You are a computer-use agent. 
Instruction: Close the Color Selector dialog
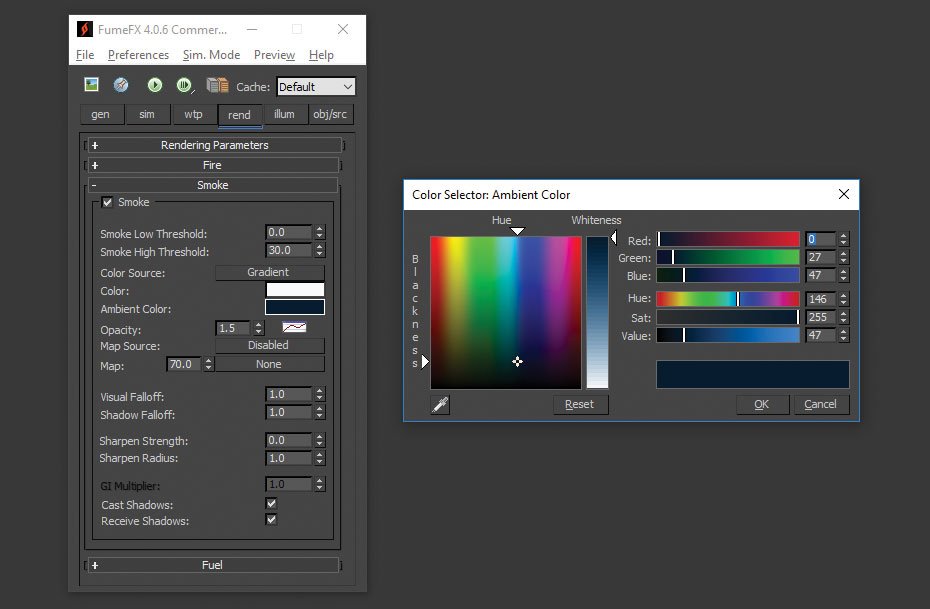pos(843,194)
